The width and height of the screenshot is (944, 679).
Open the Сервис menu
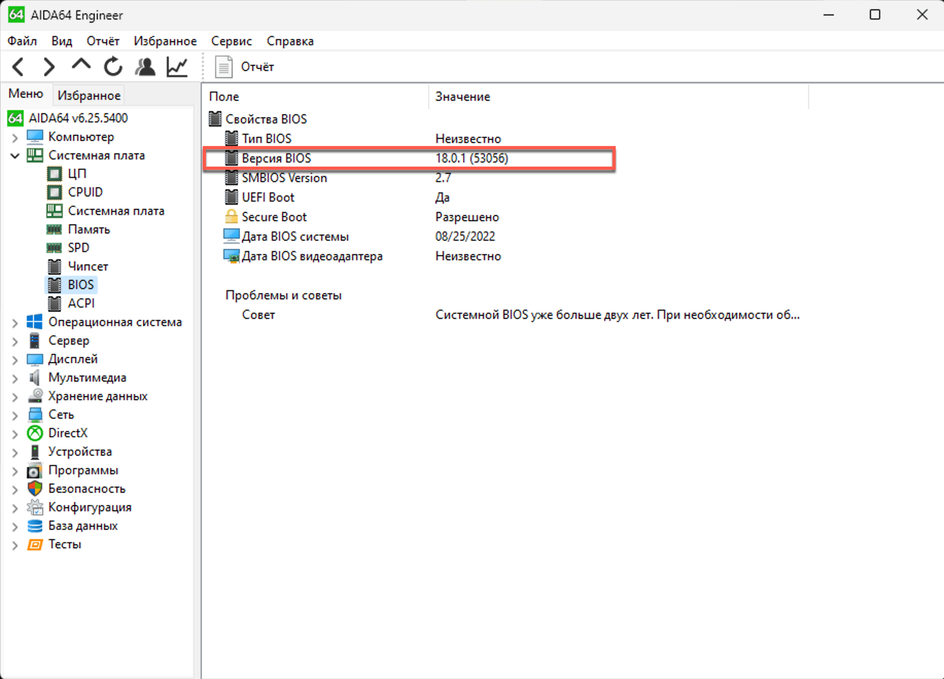(231, 41)
